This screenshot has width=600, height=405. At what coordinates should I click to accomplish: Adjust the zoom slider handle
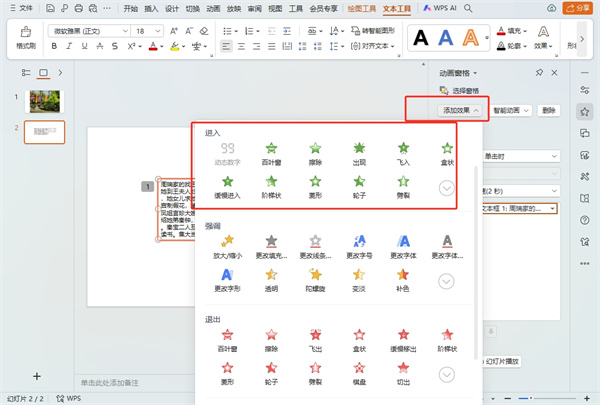[531, 398]
